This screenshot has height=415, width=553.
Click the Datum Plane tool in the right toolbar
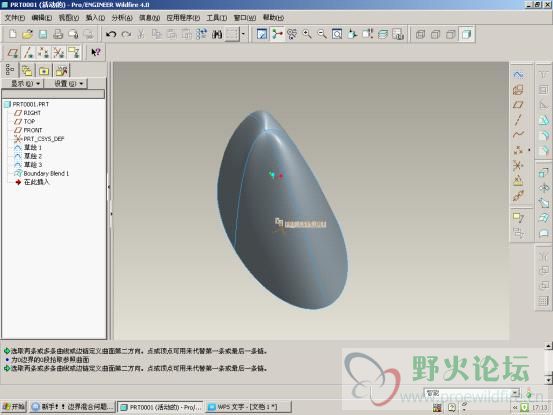coord(518,105)
